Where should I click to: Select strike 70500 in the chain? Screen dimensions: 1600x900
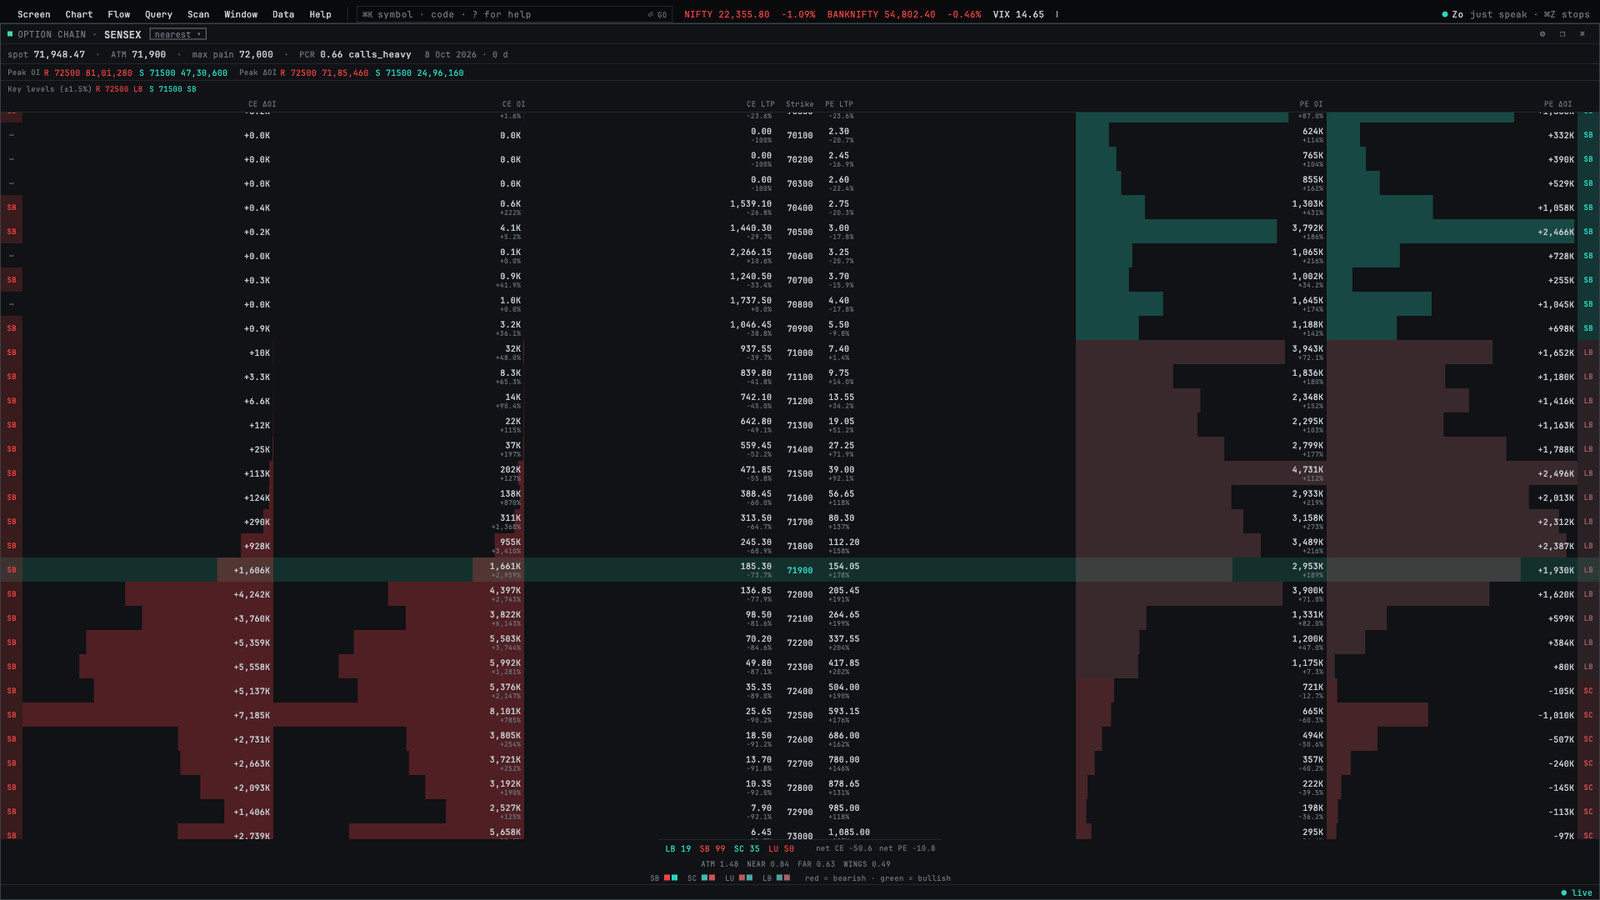point(800,231)
